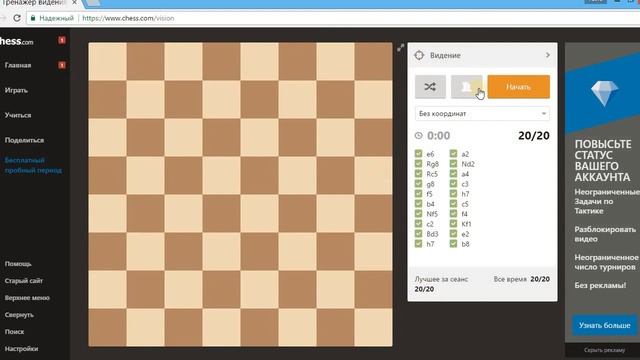Viewport: 640px width, 360px height.
Task: Toggle the checkbox next to b8
Action: point(453,244)
